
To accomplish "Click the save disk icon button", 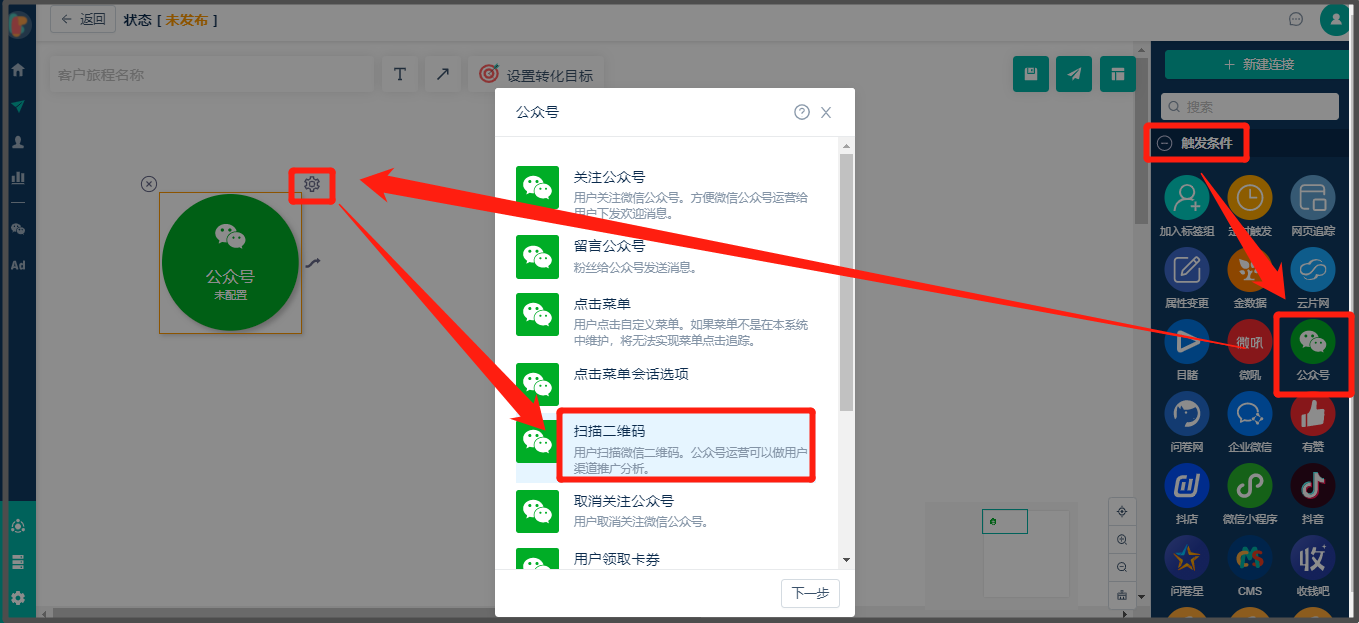I will tap(1031, 74).
